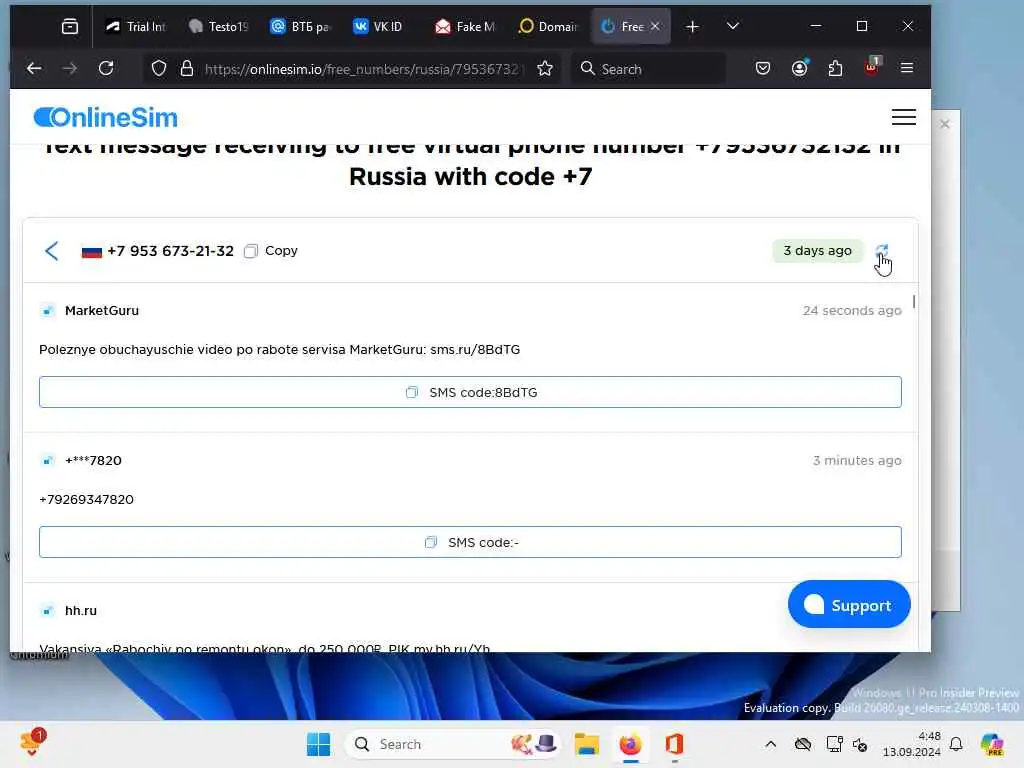This screenshot has width=1024, height=768.
Task: Bookmark this page with the star icon
Action: tap(545, 69)
